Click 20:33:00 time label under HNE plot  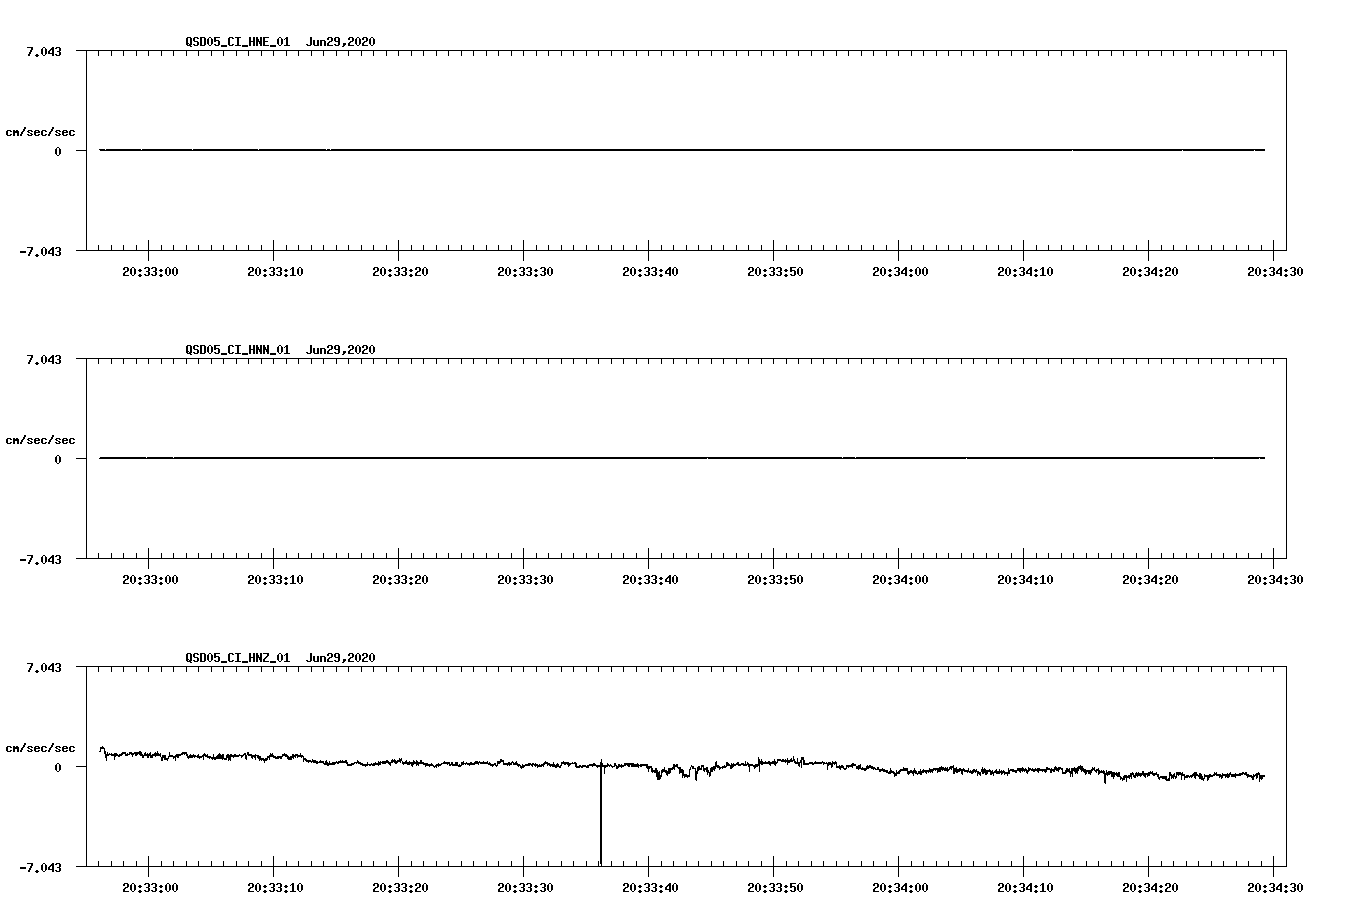click(150, 271)
